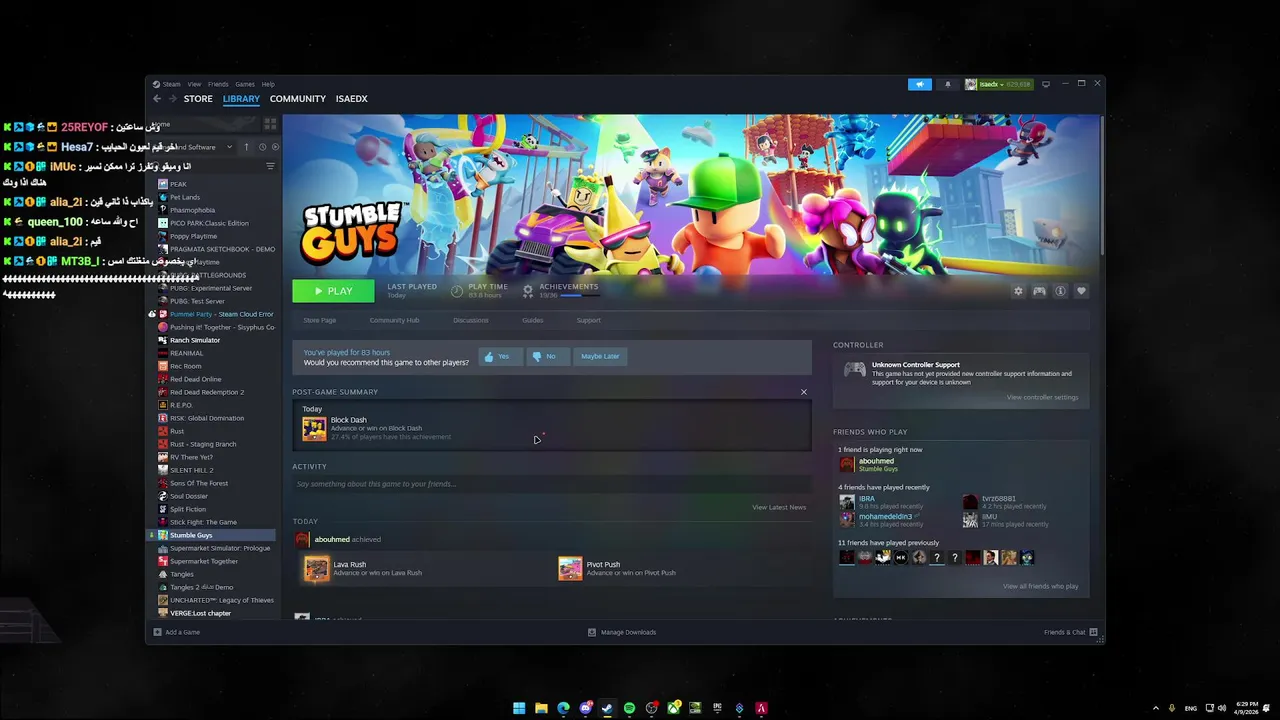Image resolution: width=1280 pixels, height=720 pixels.
Task: Open the Games menu
Action: click(x=245, y=84)
